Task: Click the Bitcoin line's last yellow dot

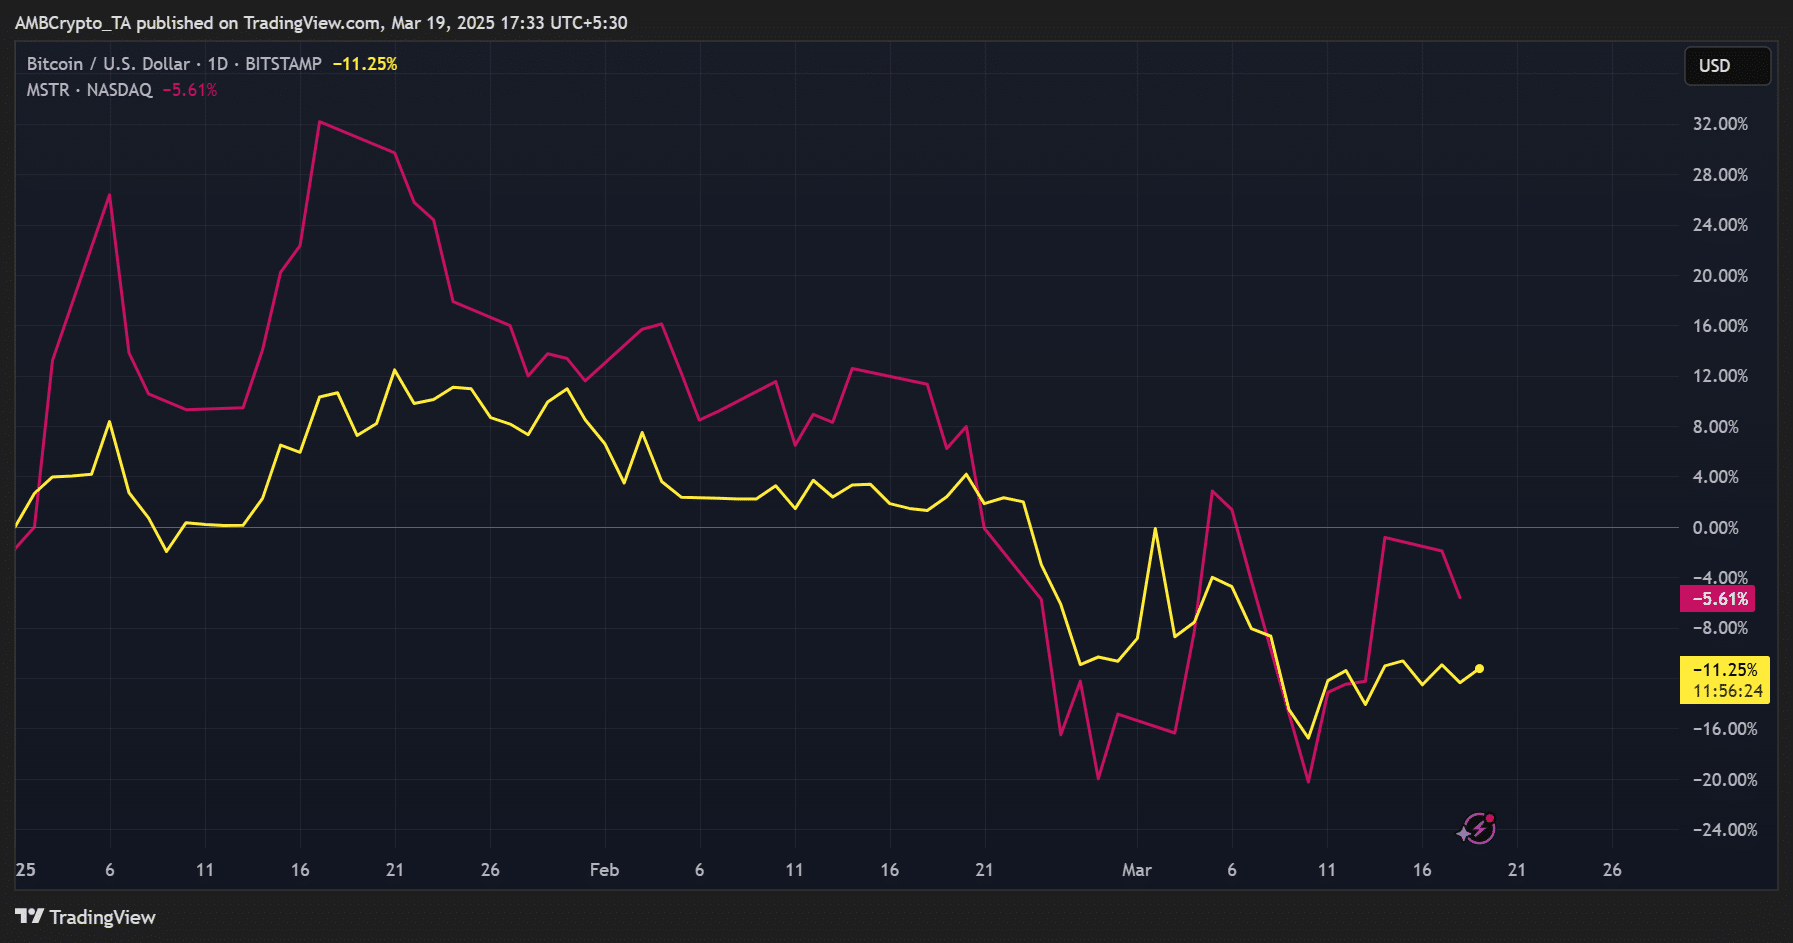Action: click(x=1479, y=669)
